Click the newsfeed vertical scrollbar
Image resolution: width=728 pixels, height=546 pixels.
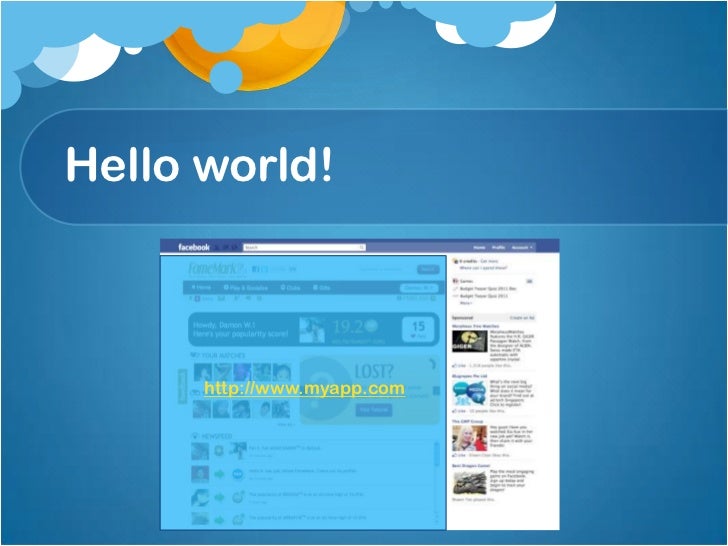pos(436,481)
